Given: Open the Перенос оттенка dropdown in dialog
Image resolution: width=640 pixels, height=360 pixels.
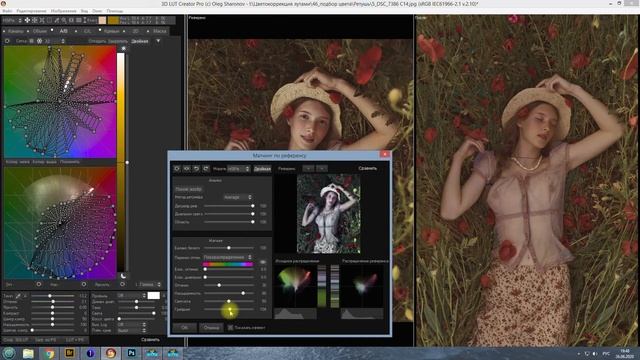Looking at the screenshot, I should coord(227,257).
